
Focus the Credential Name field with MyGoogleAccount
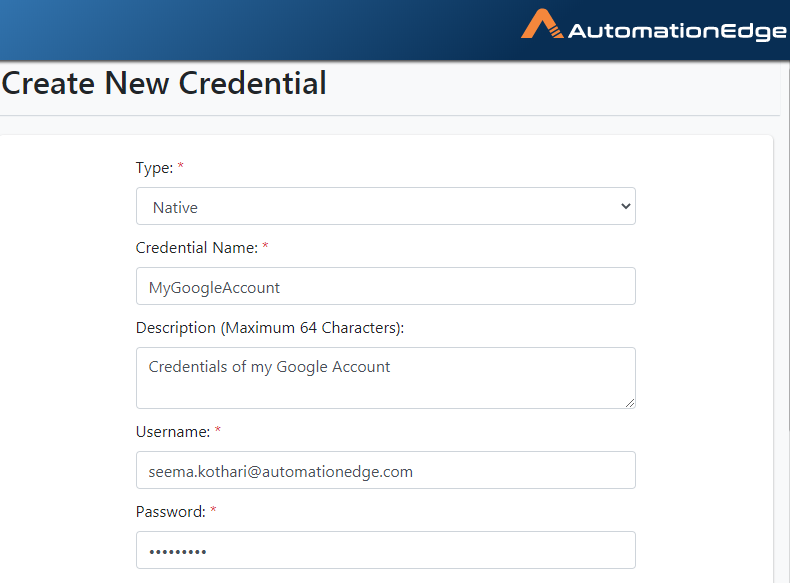pyautogui.click(x=386, y=286)
